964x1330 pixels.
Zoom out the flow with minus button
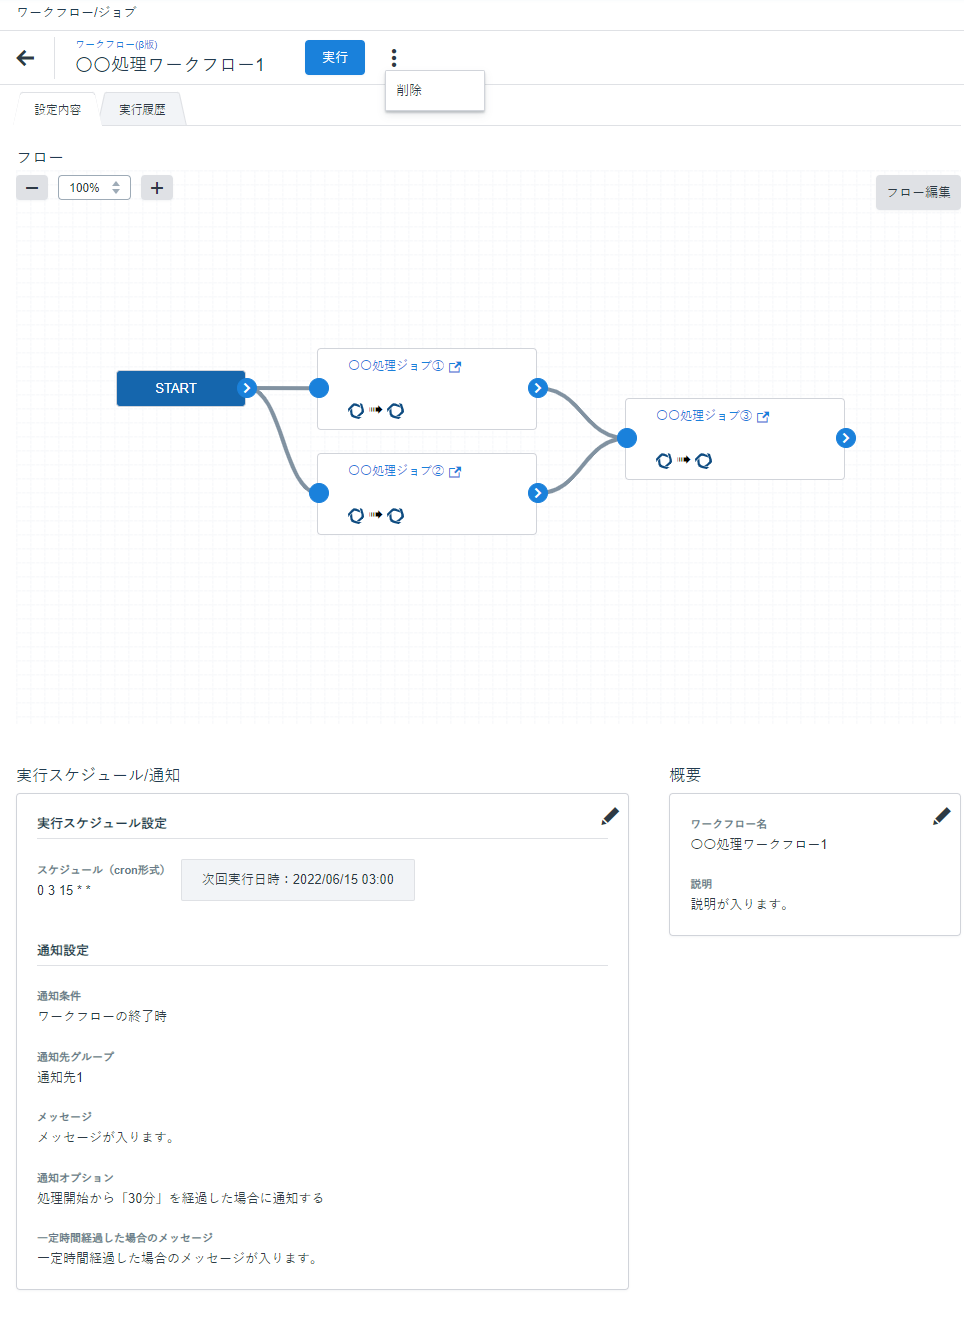point(32,188)
